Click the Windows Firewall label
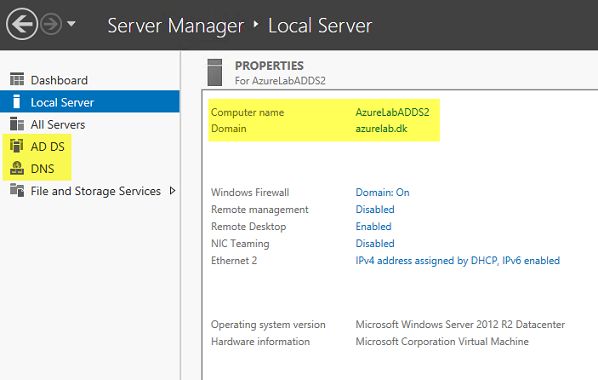The height and width of the screenshot is (380, 598). [250, 192]
